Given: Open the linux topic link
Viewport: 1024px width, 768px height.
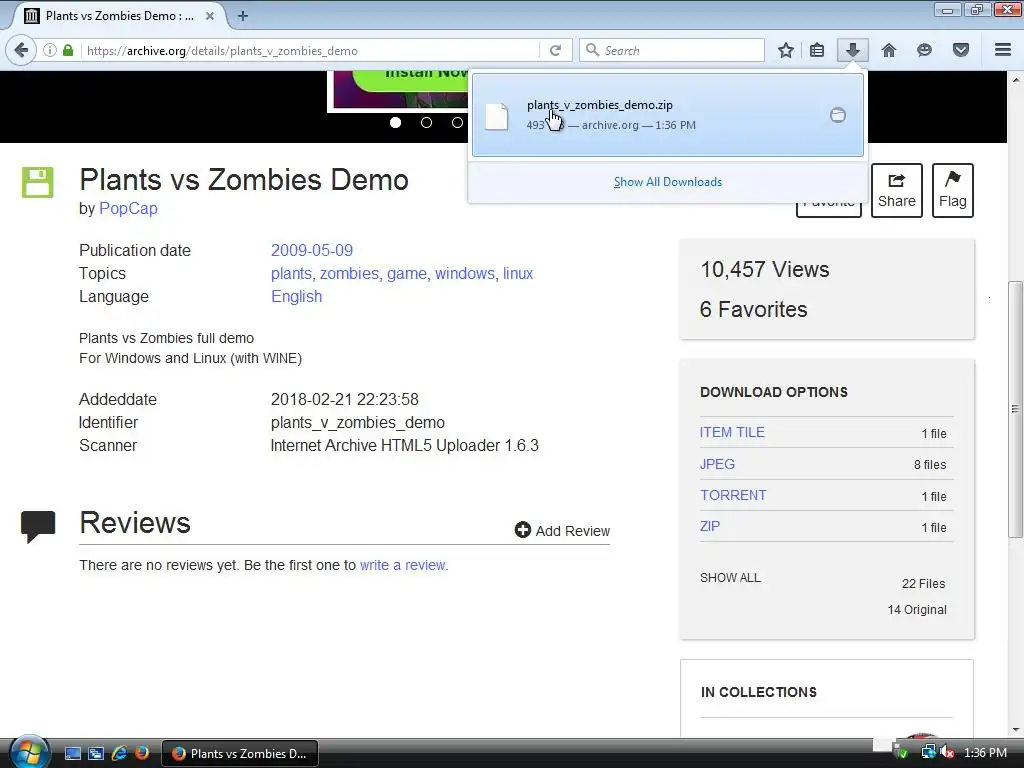Looking at the screenshot, I should (x=518, y=274).
